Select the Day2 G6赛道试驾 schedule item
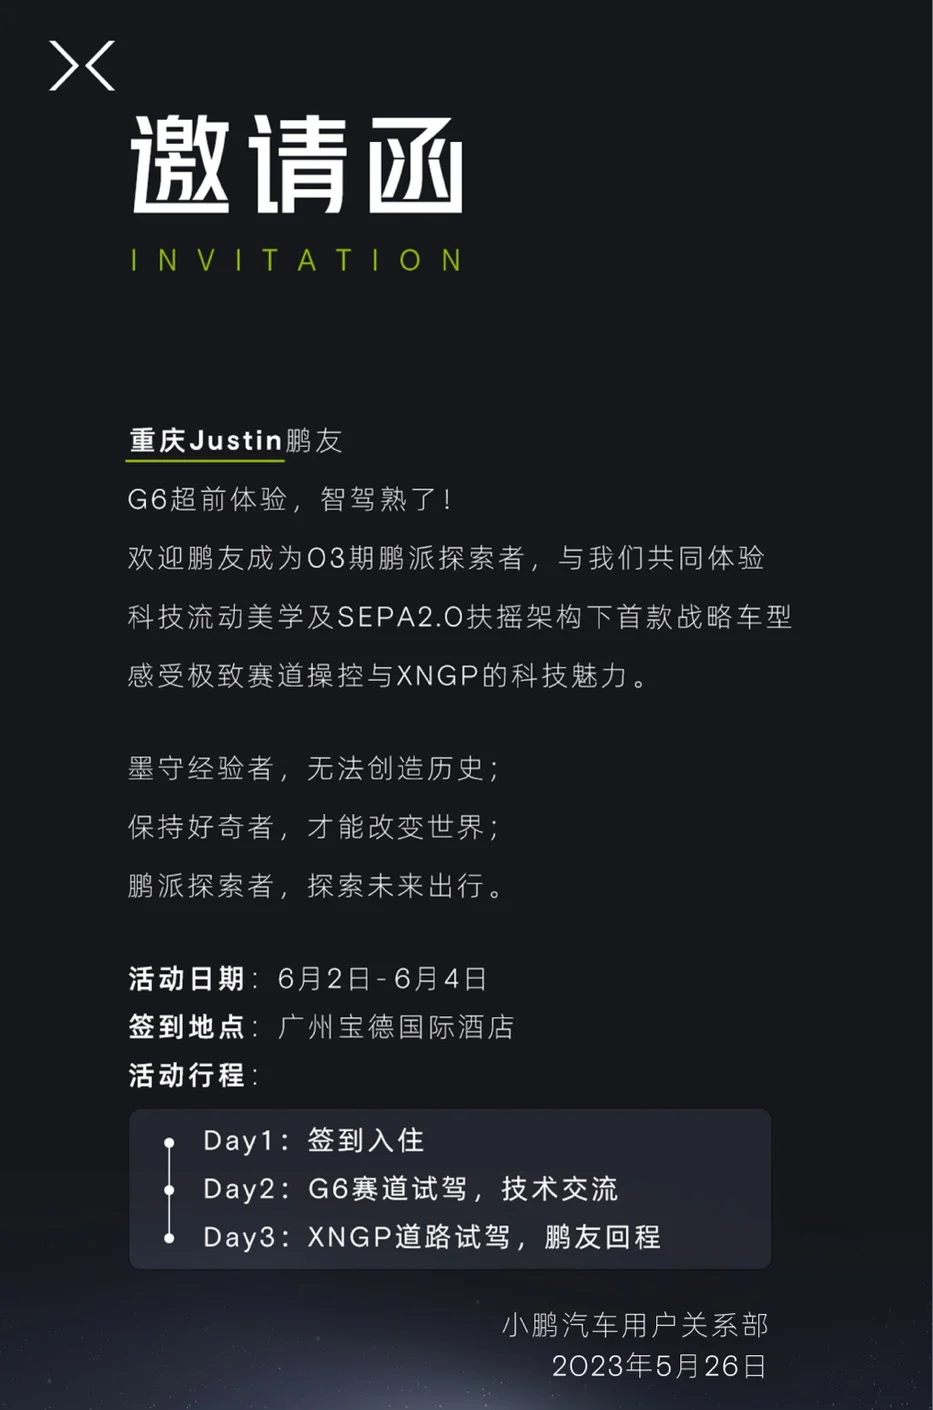The height and width of the screenshot is (1410, 933). click(x=411, y=1189)
